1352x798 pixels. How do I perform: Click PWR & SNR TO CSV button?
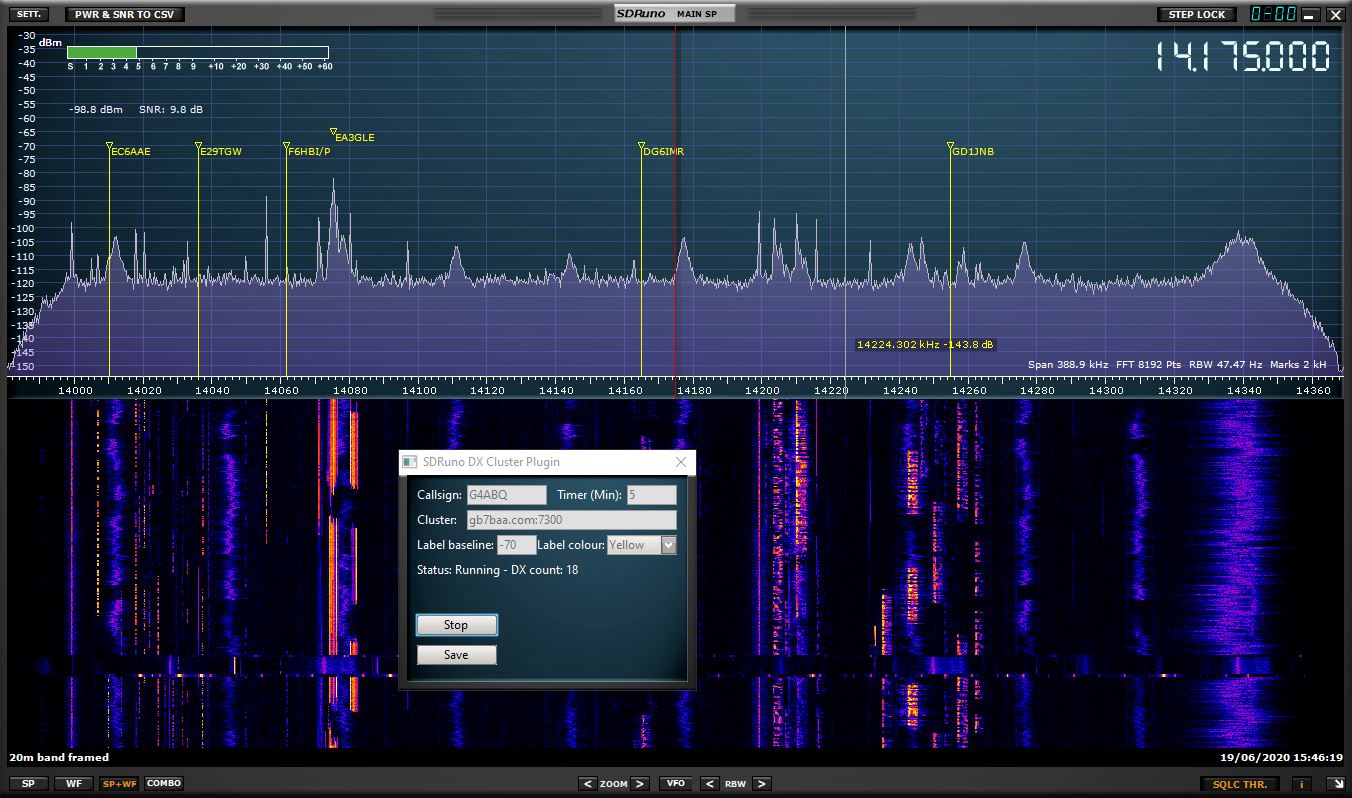[x=124, y=14]
